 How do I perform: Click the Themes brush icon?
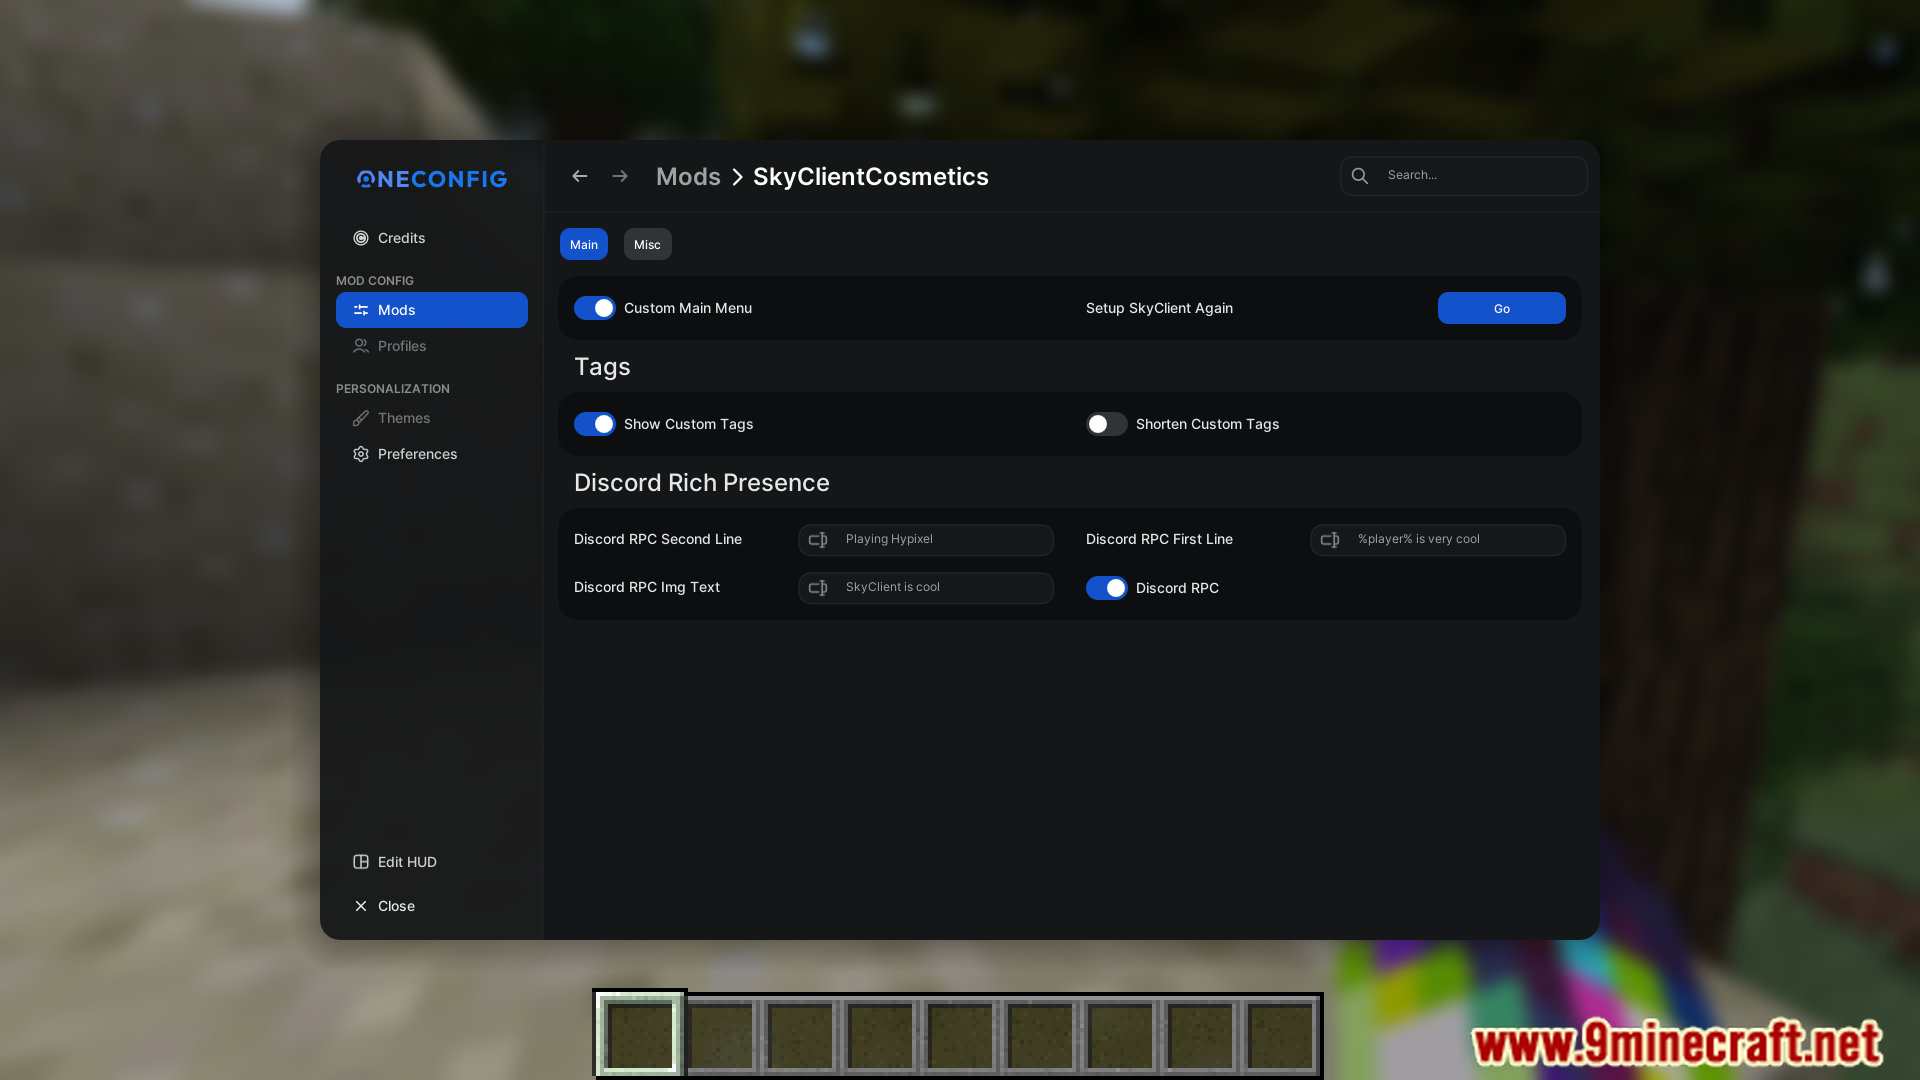tap(361, 418)
